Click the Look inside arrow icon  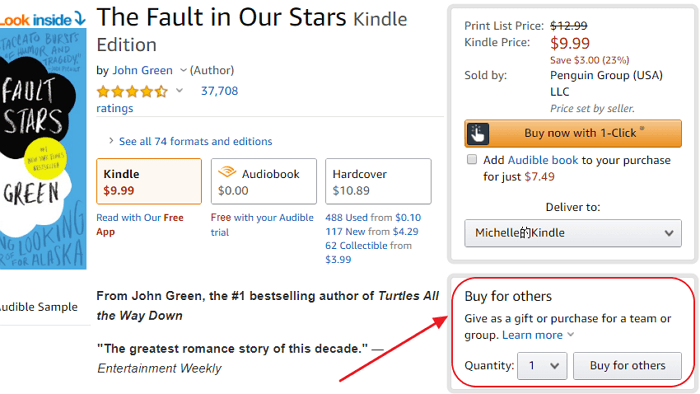(x=79, y=18)
